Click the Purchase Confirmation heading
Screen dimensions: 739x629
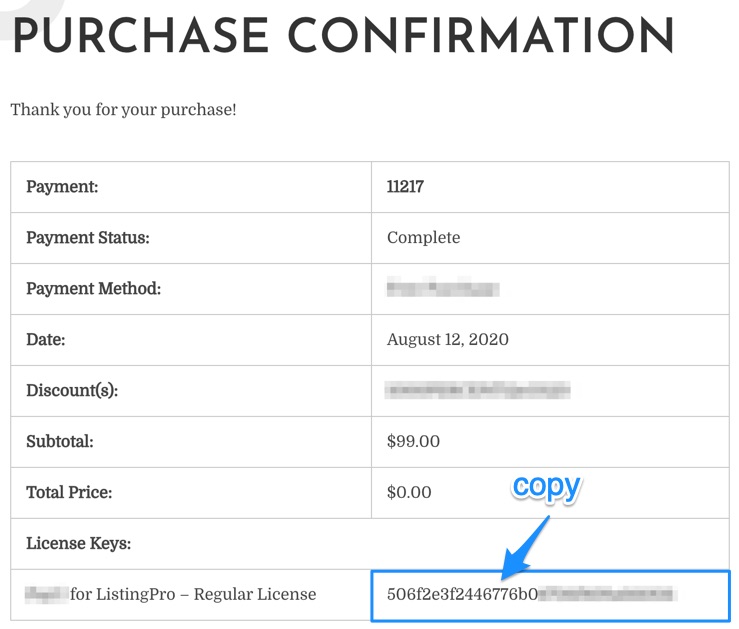[x=343, y=36]
